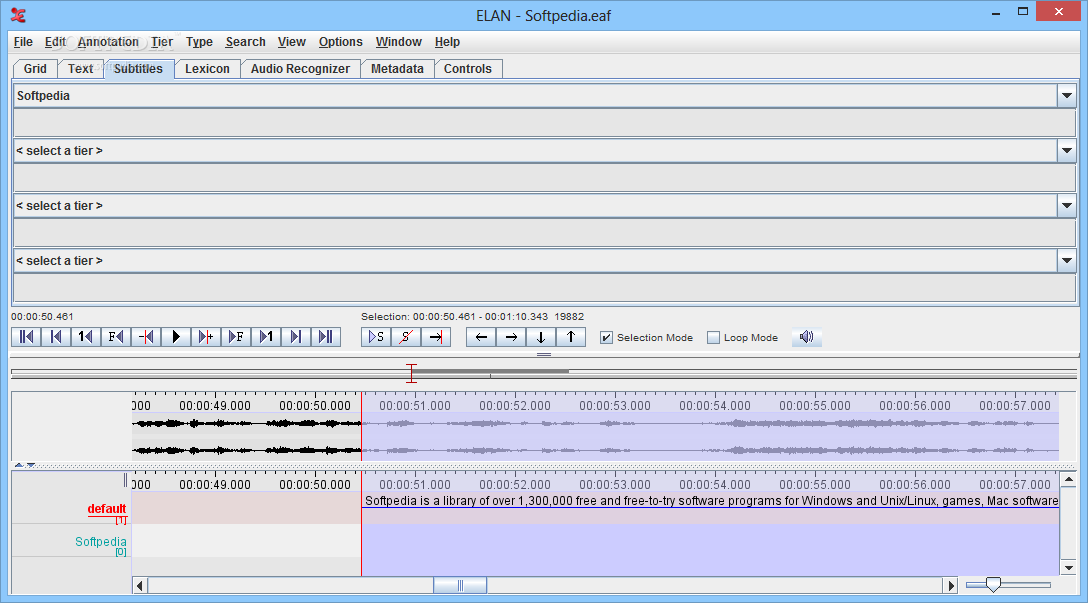1088x603 pixels.
Task: Click the timeline zoom slider handle
Action: tap(993, 584)
